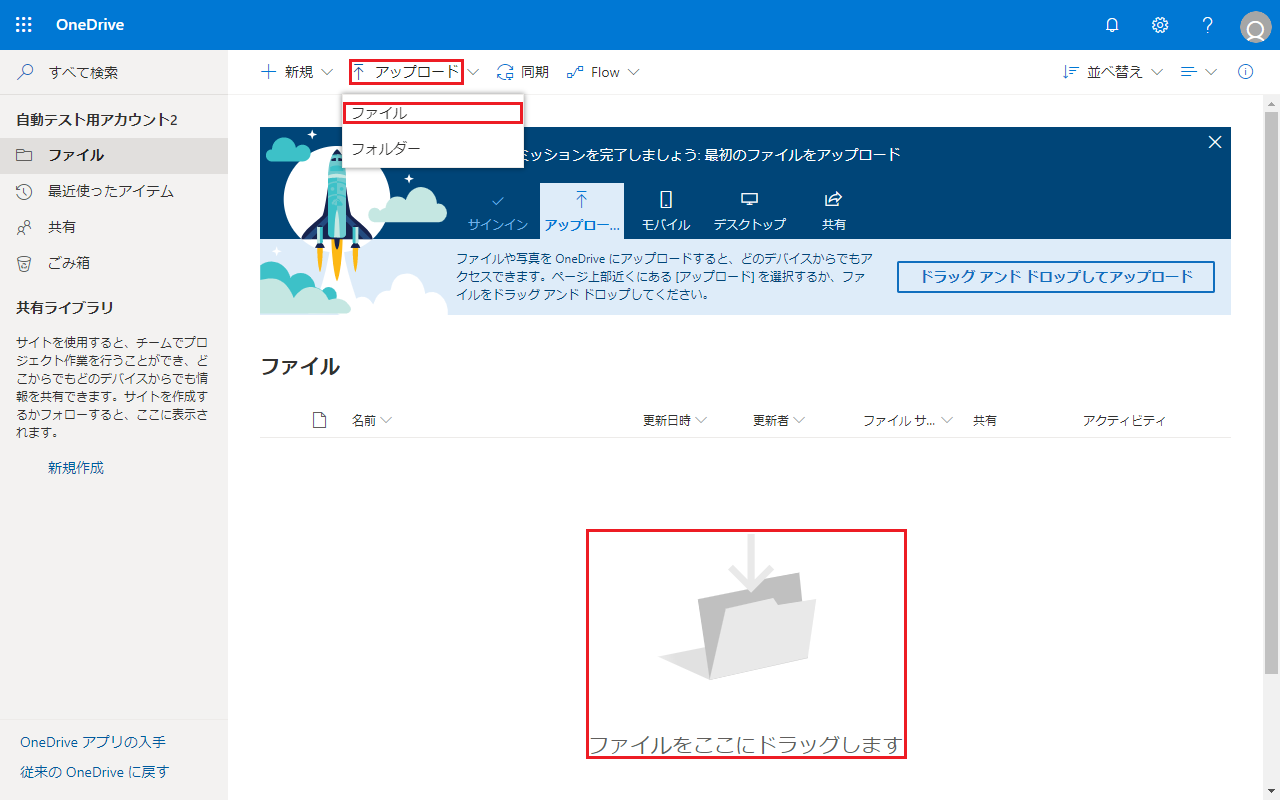Click the 共有 column header
The image size is (1280, 800).
(x=985, y=420)
